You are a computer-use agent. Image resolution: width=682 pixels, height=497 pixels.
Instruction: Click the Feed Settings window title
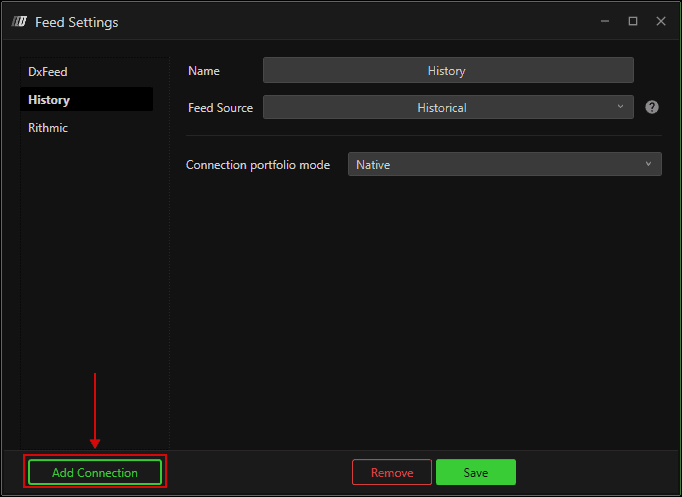(77, 22)
